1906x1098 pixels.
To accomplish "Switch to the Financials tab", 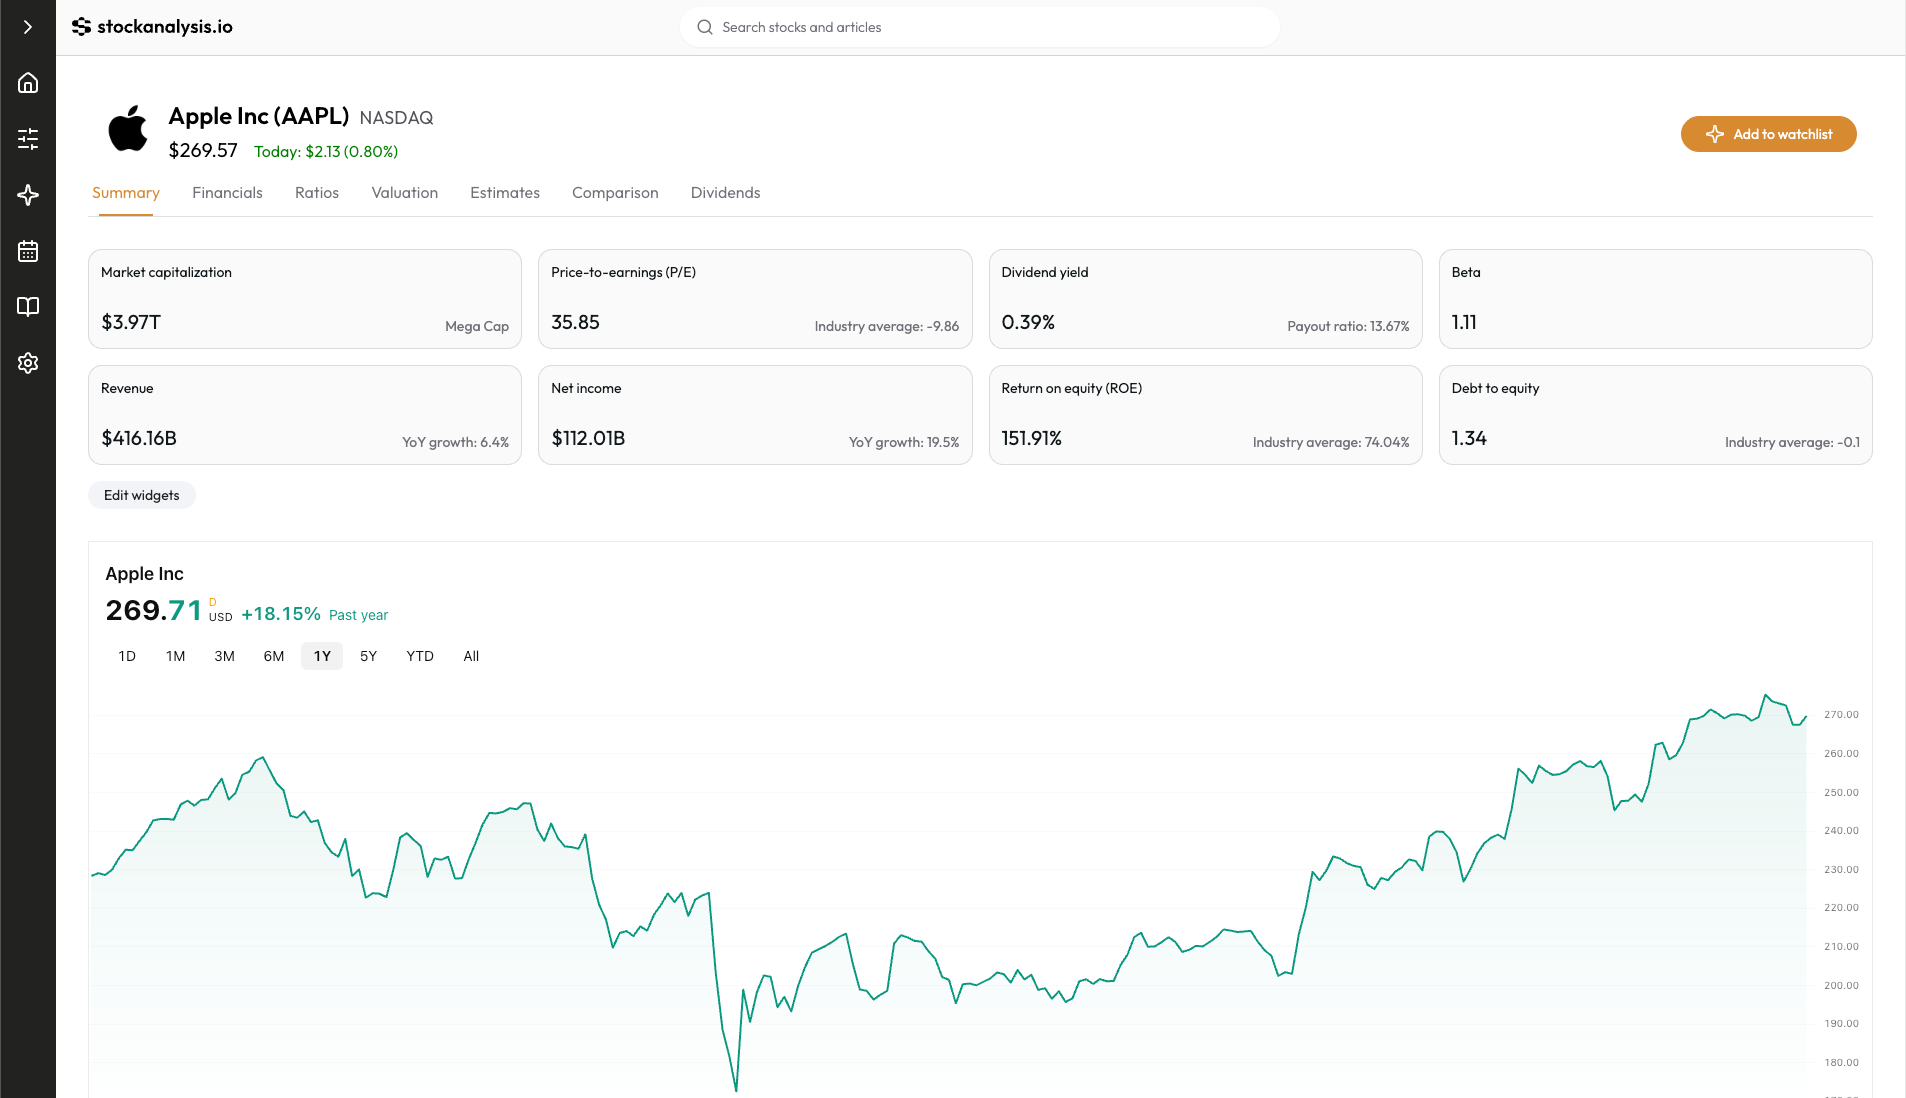I will click(x=227, y=192).
